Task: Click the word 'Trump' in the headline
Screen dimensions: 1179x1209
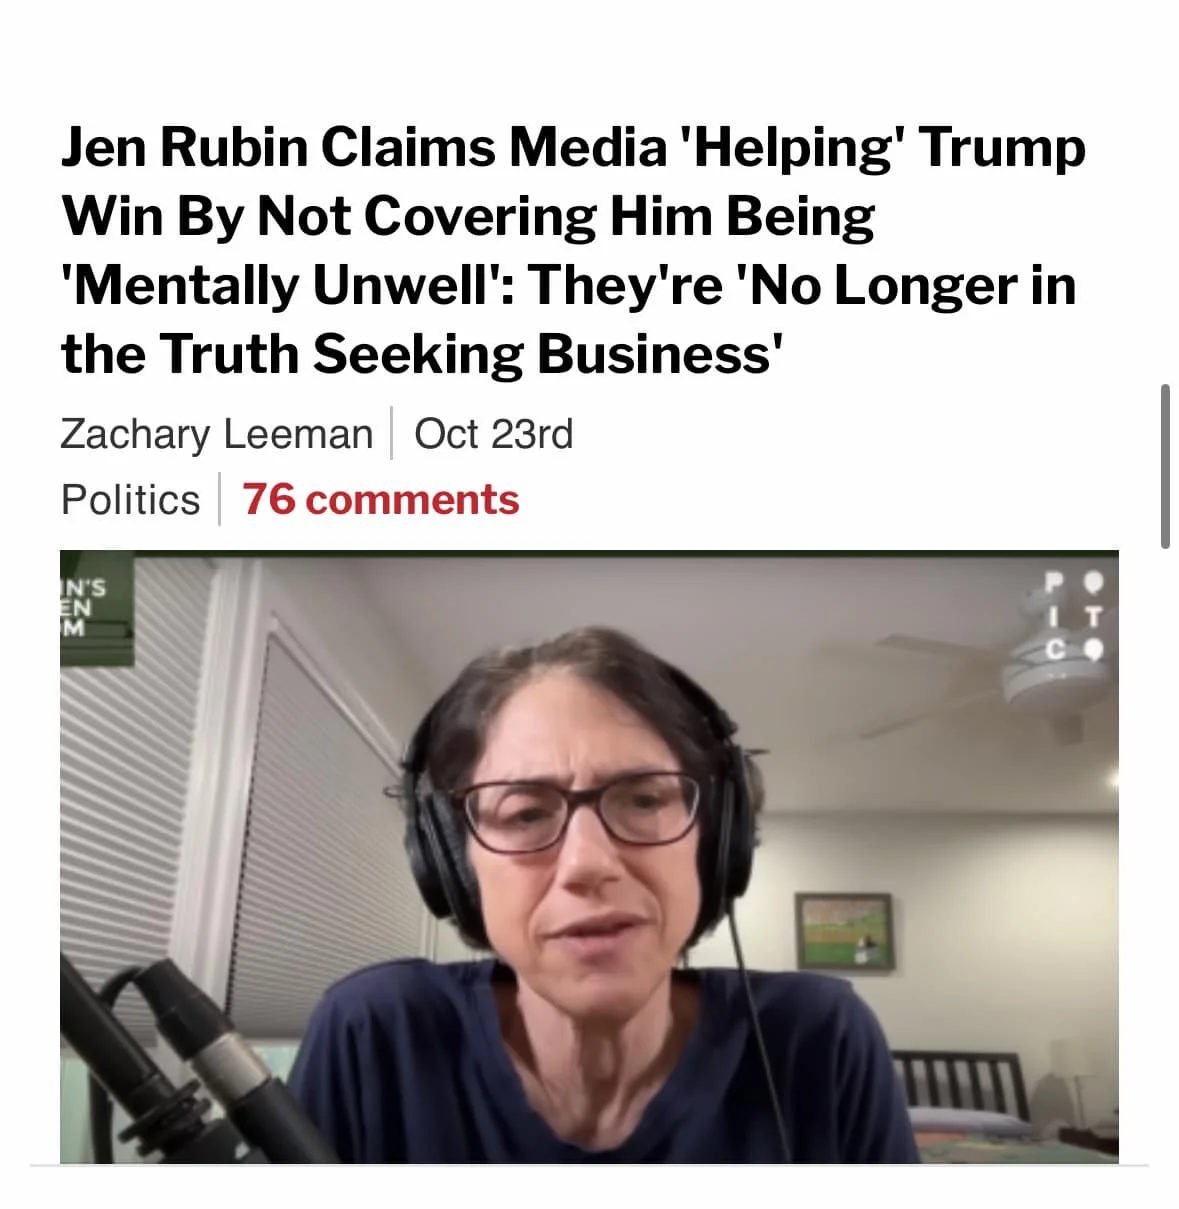Action: pos(1003,148)
